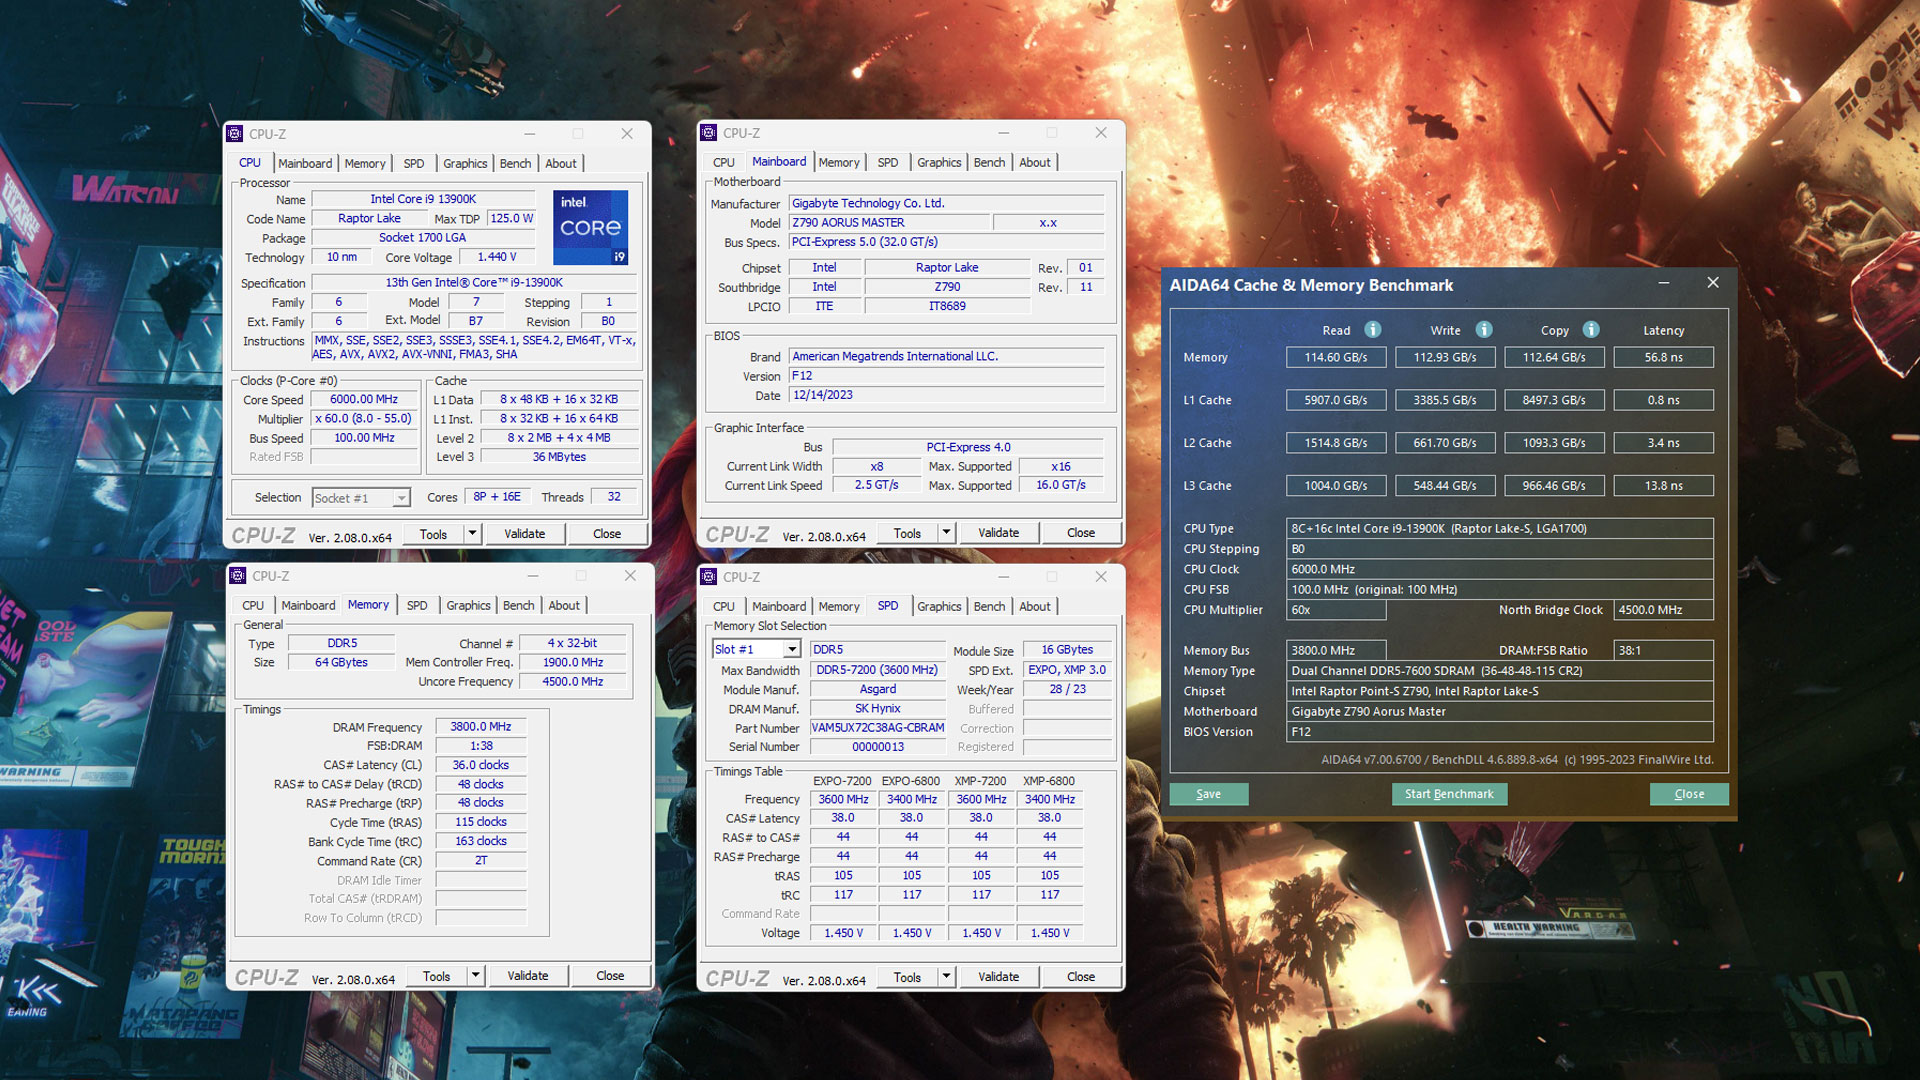The width and height of the screenshot is (1920, 1080).
Task: Click the Level 3 cache 36 MBytes field
Action: 559,457
